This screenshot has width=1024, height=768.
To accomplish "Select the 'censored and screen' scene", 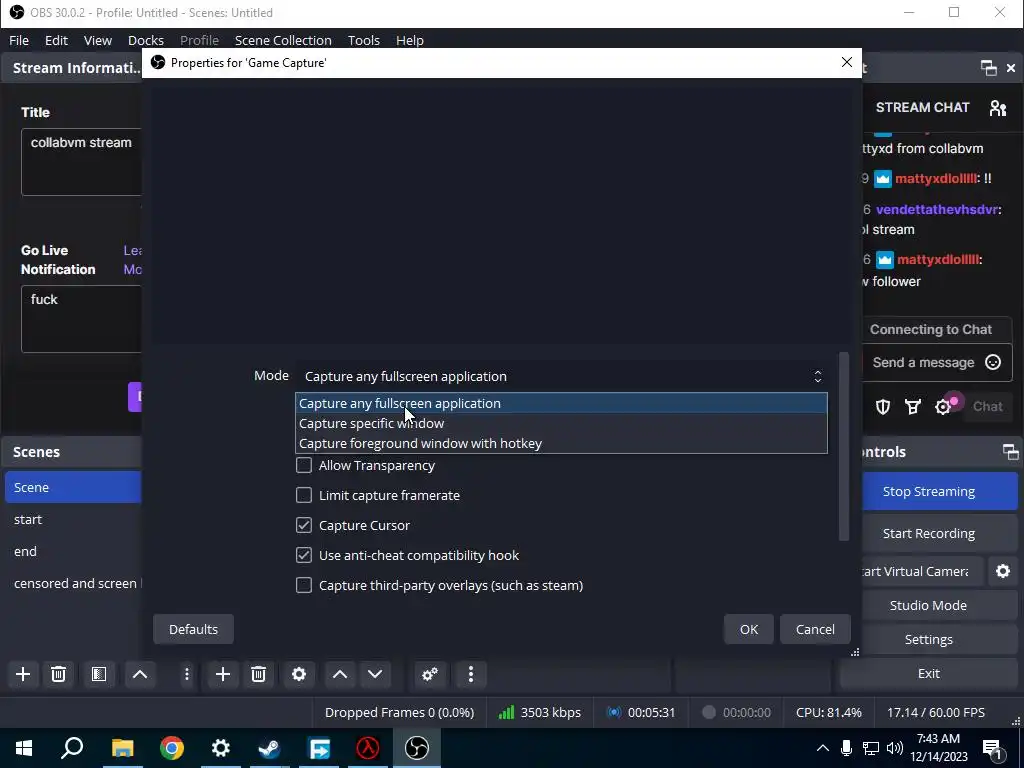I will pos(73,584).
